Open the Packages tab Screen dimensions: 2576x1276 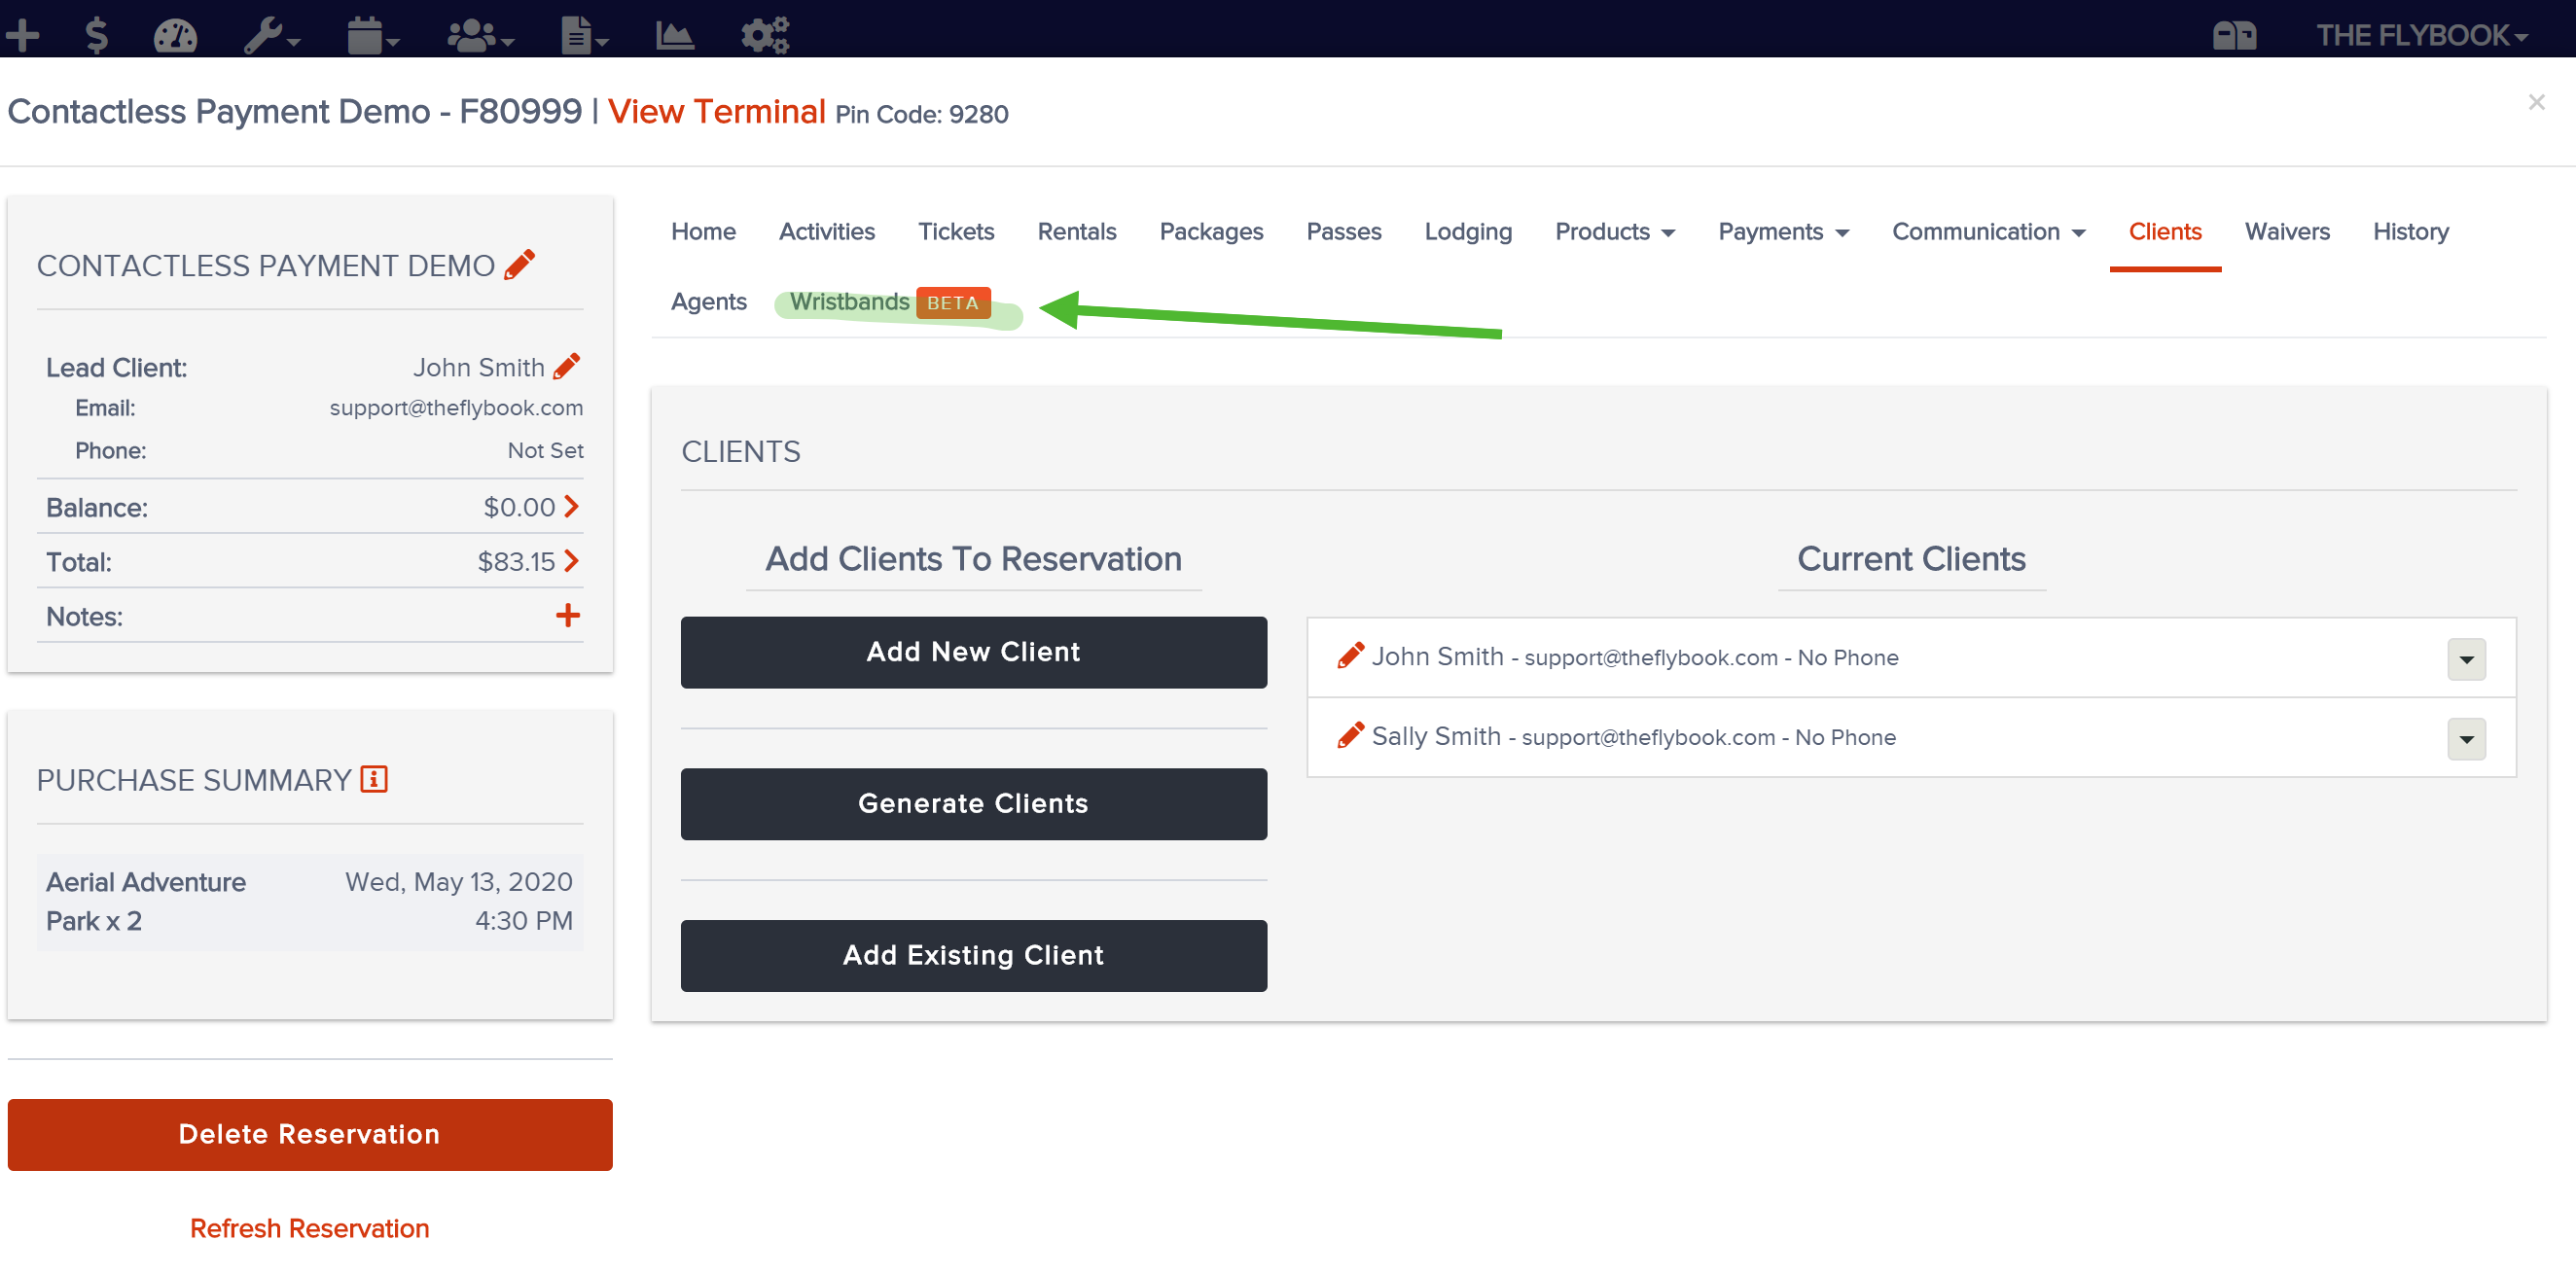point(1211,231)
